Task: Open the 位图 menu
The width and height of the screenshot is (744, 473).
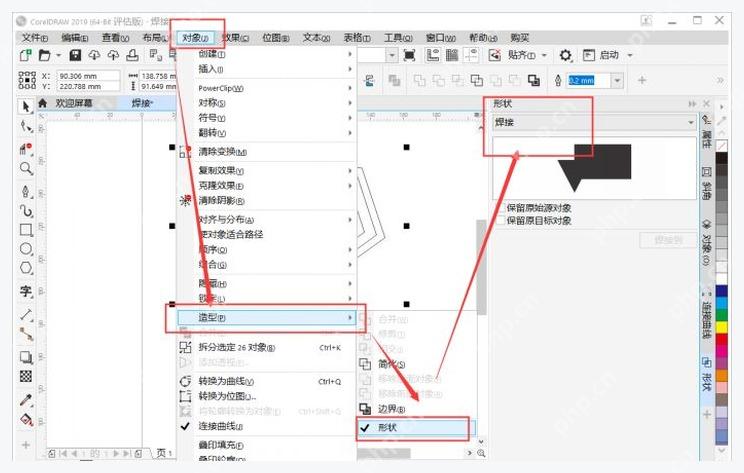Action: pyautogui.click(x=276, y=37)
